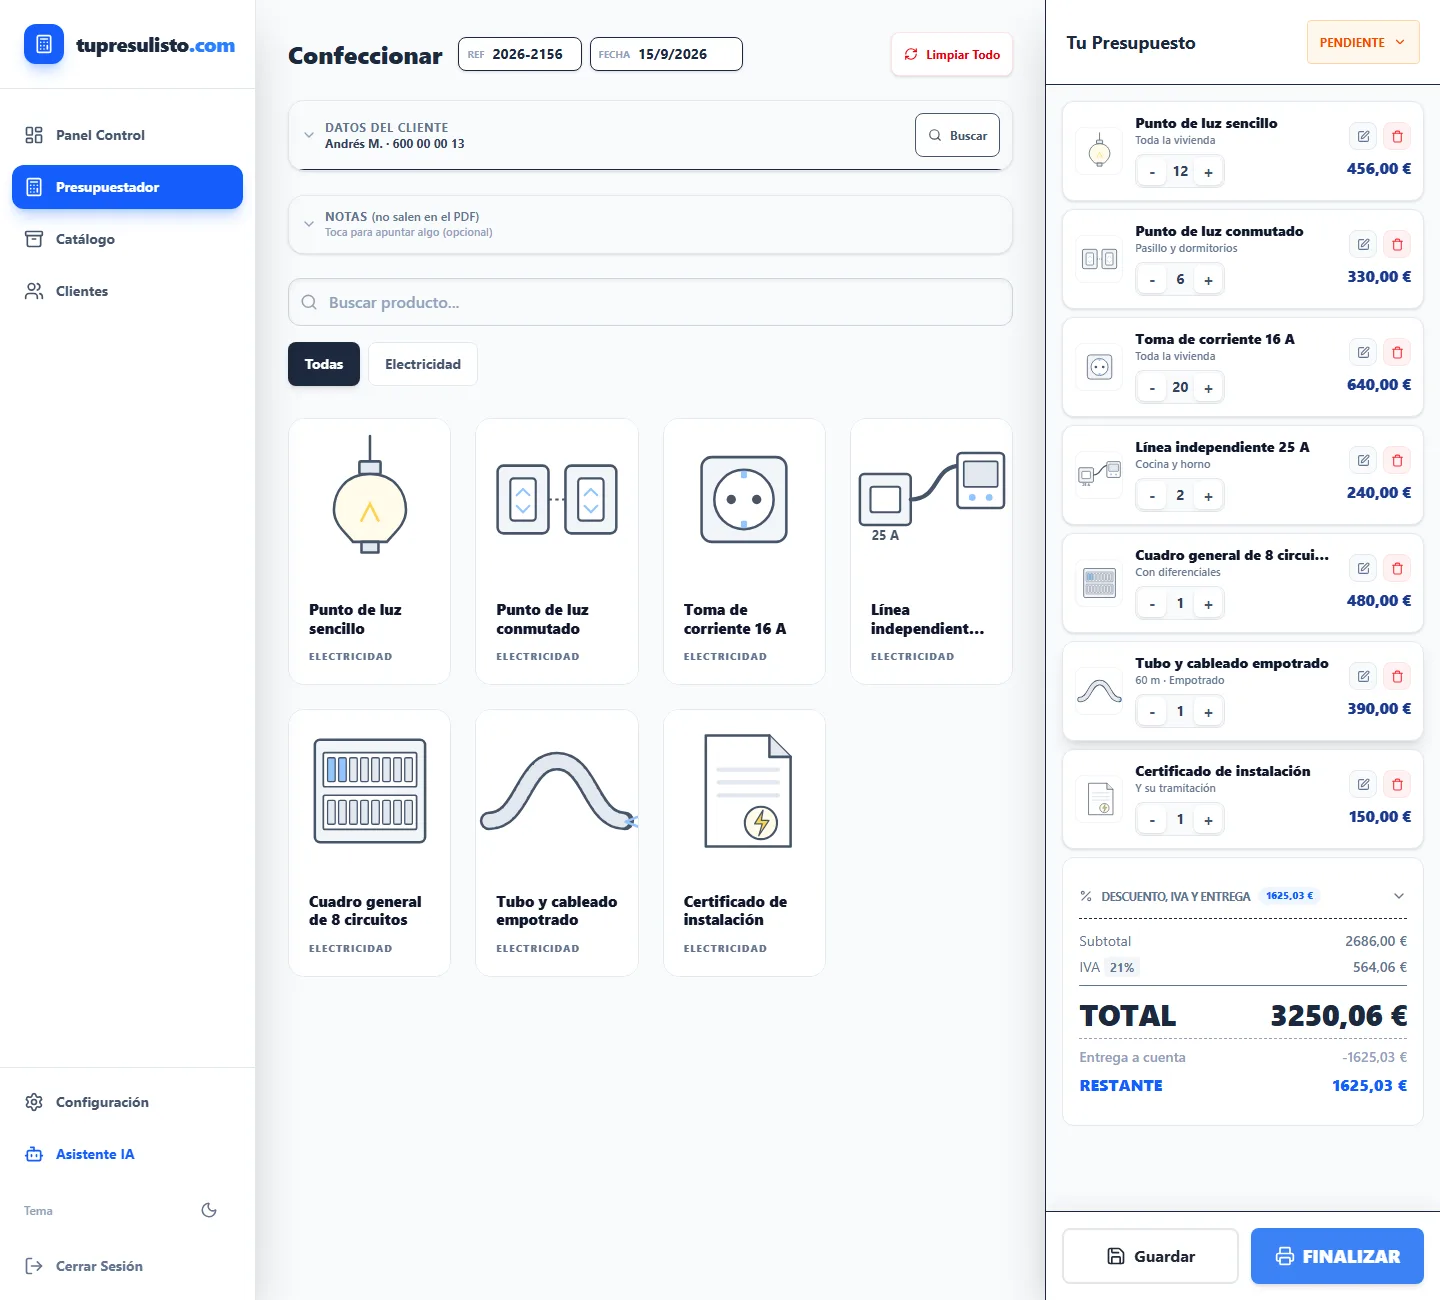Viewport: 1440px width, 1300px height.
Task: Open Configuración settings
Action: pos(127,1102)
